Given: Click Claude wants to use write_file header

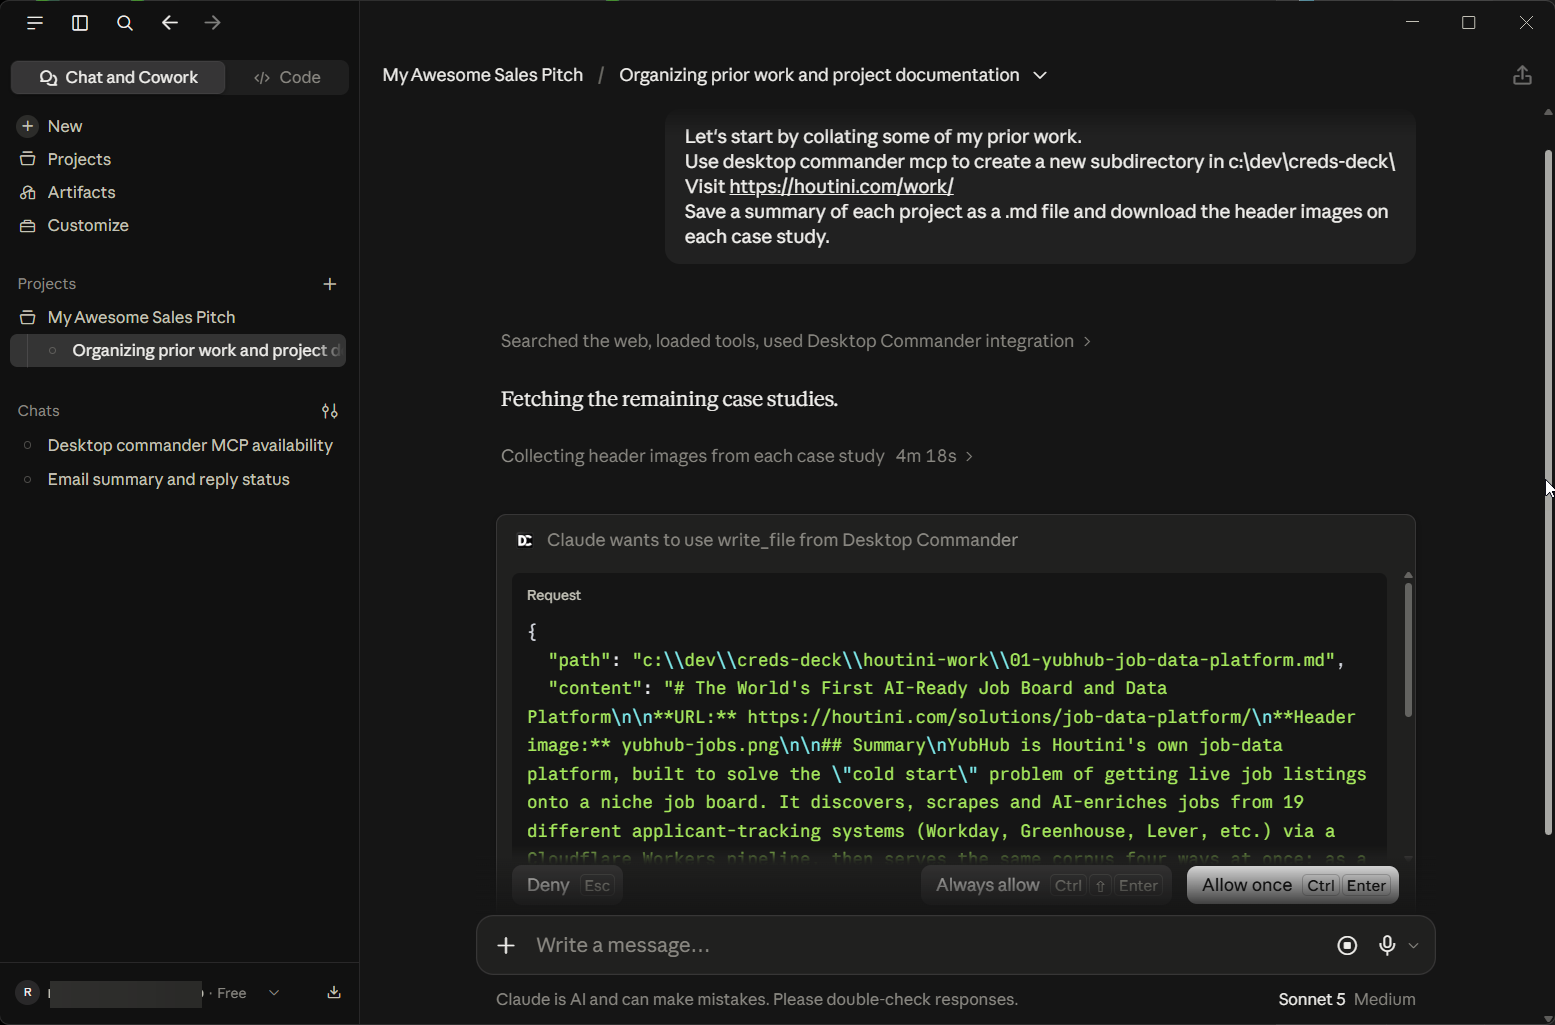Looking at the screenshot, I should pyautogui.click(x=782, y=540).
